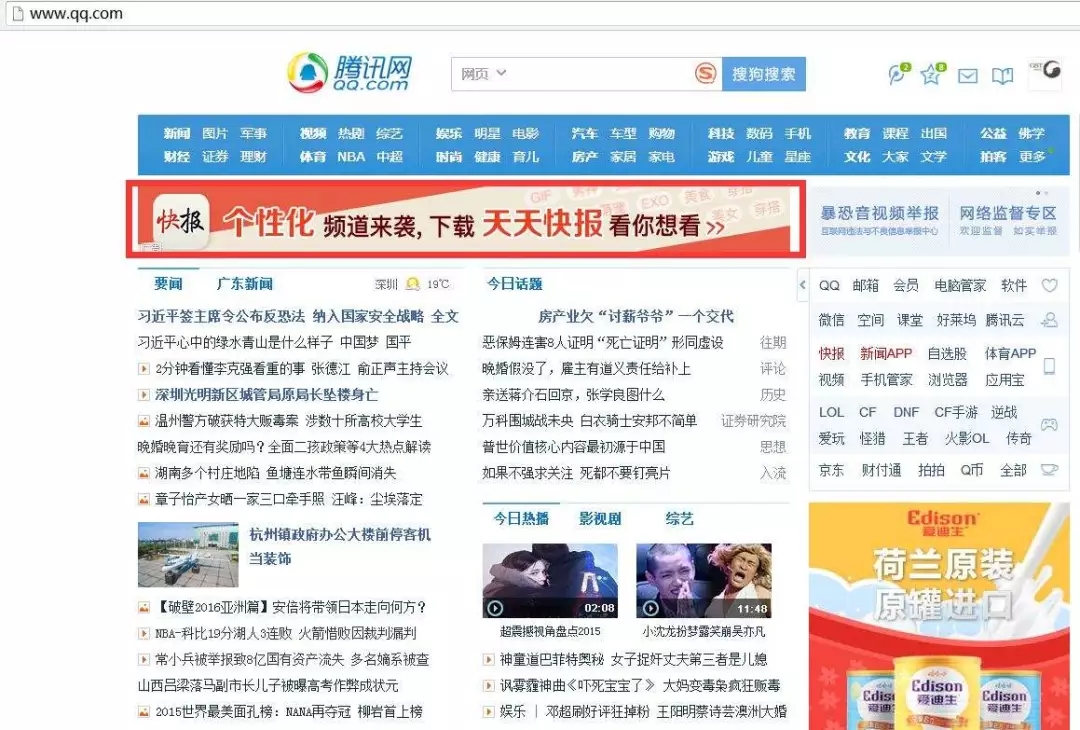
Task: Open the QQ messages icon with badge 2
Action: 897,74
